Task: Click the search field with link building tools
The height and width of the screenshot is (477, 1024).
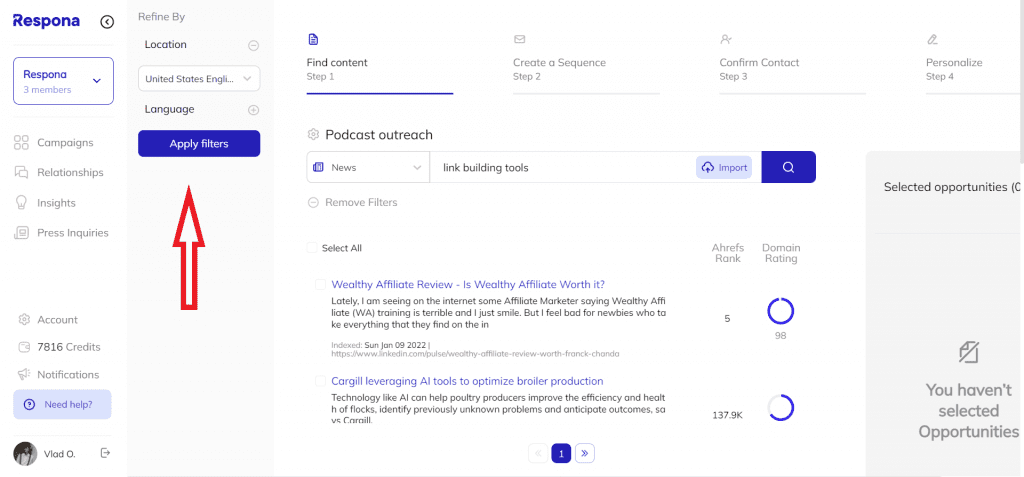Action: [x=562, y=167]
